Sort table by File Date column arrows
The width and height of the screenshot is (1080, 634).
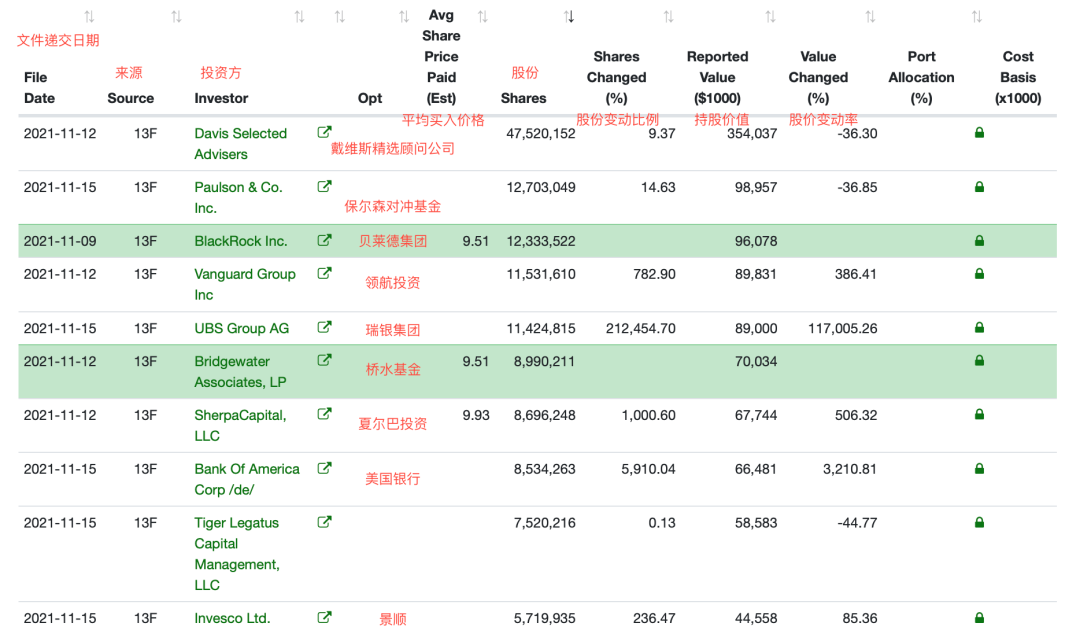point(89,17)
